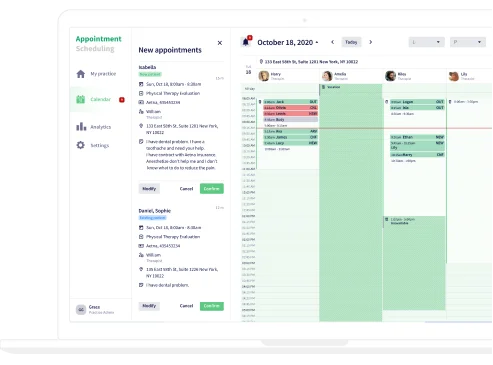Open Settings in sidebar
The image size is (493, 365).
point(100,145)
